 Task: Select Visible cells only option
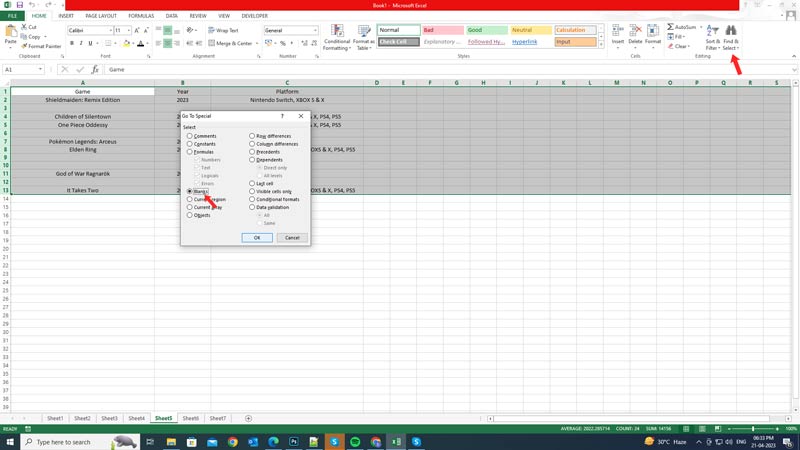tap(252, 191)
